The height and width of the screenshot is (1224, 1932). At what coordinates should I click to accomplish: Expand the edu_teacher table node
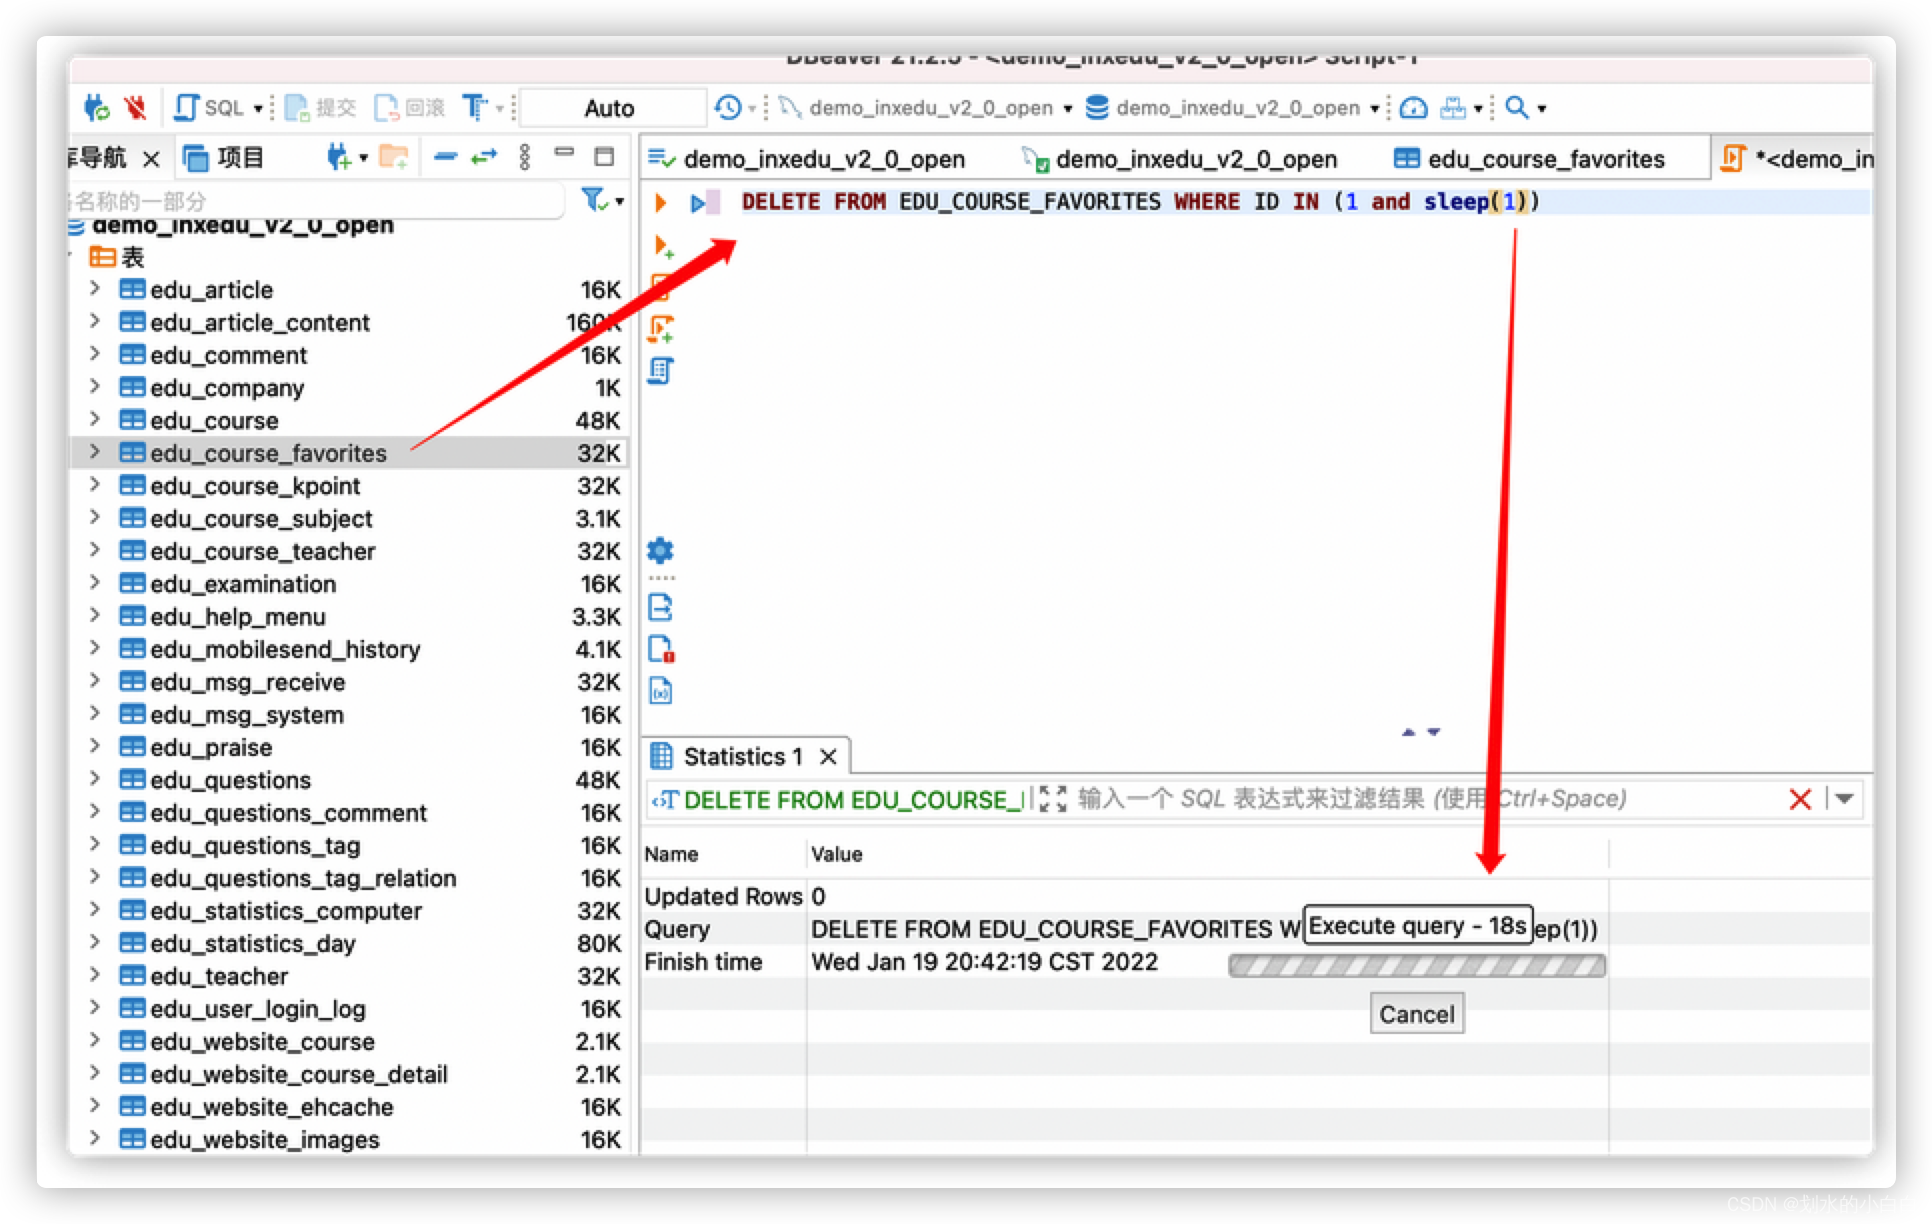pos(95,974)
